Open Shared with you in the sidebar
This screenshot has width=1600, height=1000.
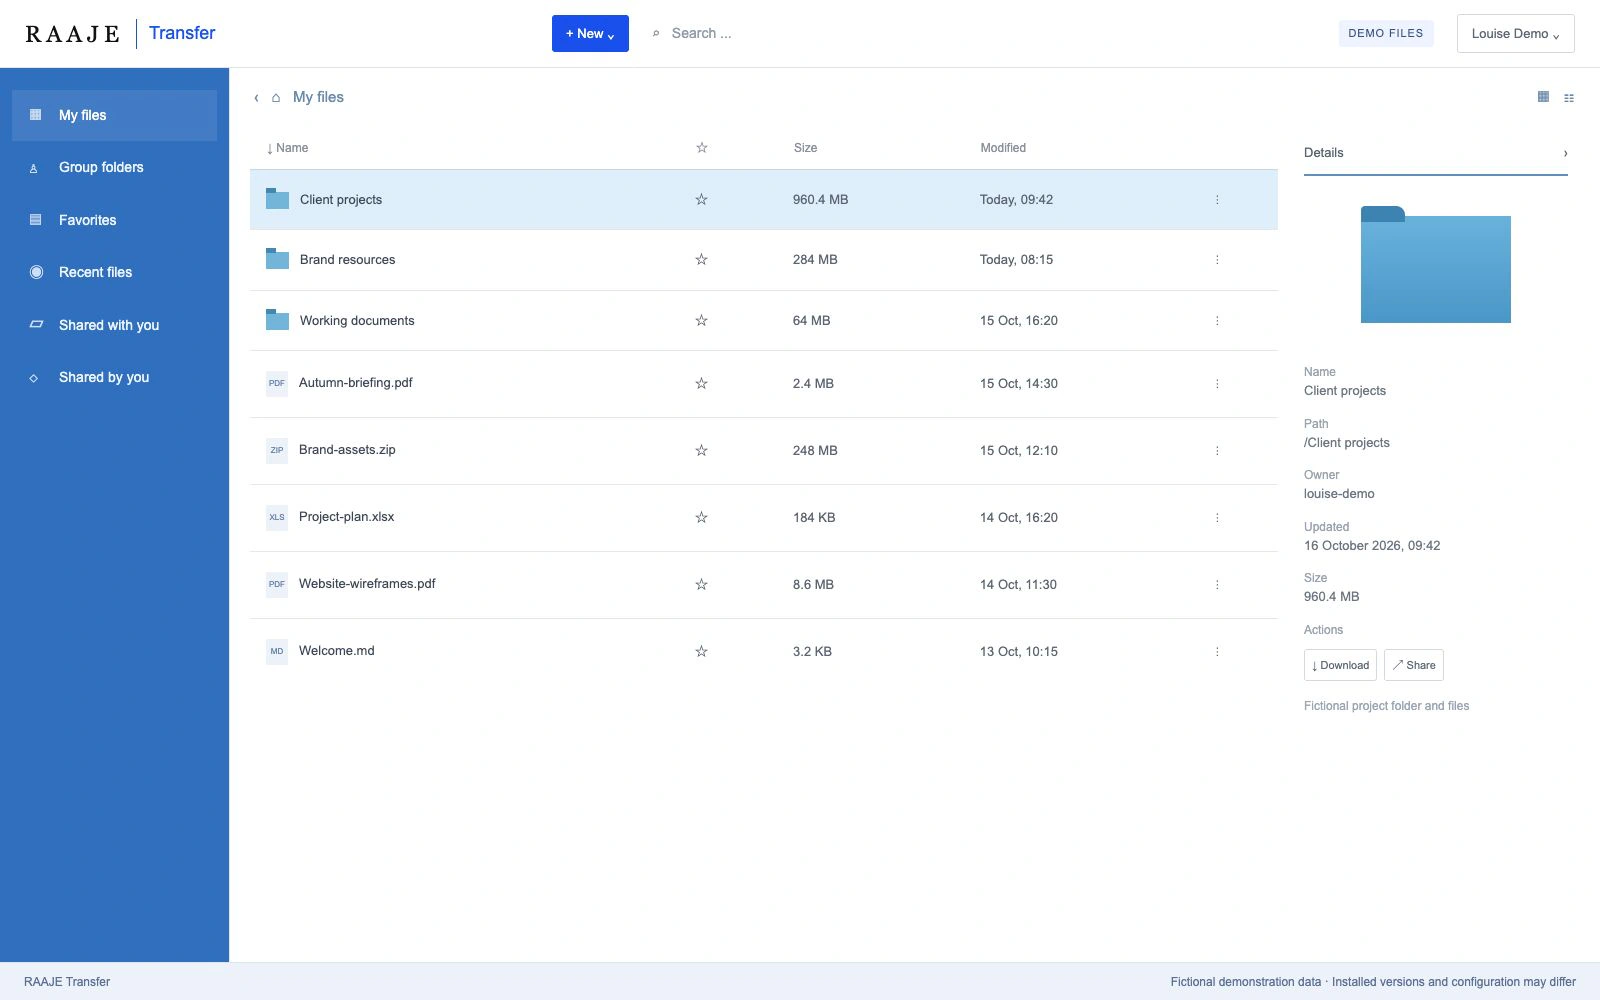point(114,325)
